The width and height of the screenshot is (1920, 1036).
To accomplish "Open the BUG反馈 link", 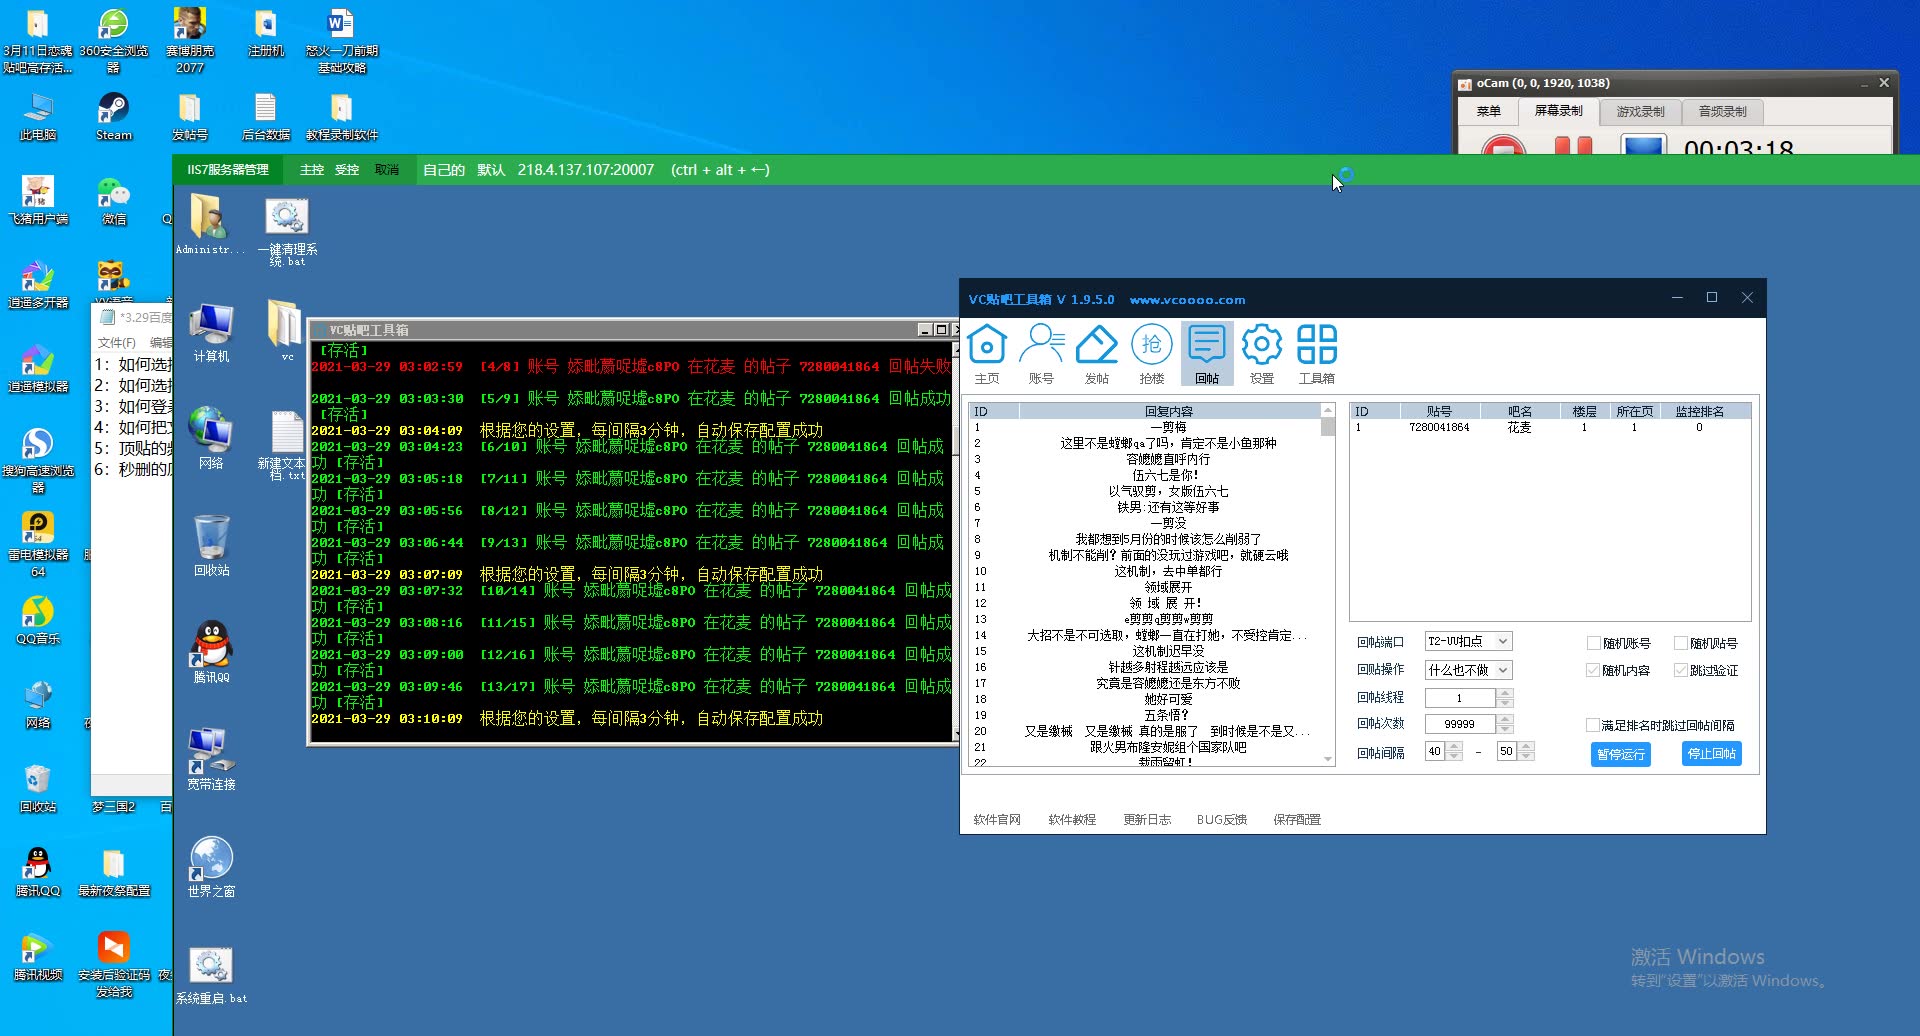I will [1222, 820].
